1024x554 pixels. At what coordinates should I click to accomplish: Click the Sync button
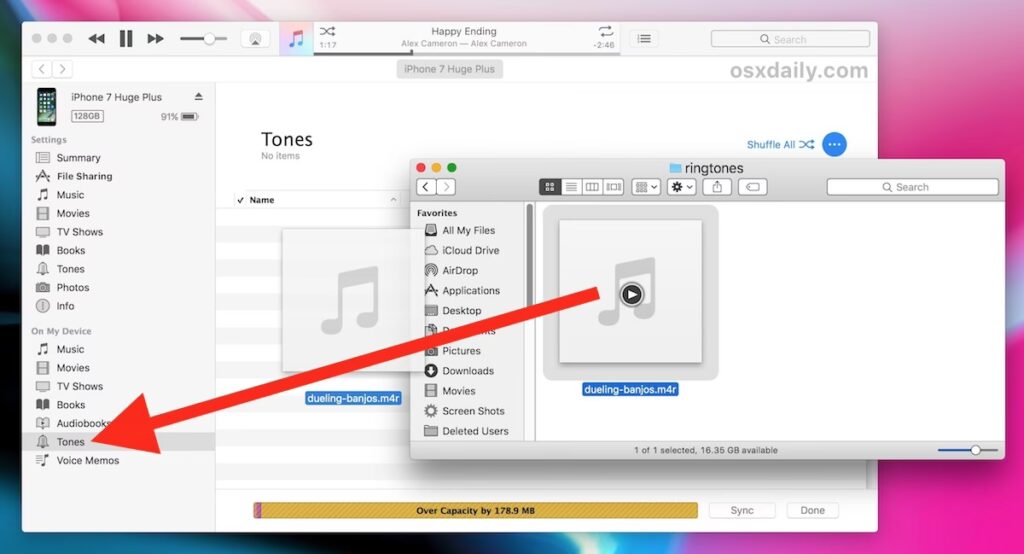point(742,510)
